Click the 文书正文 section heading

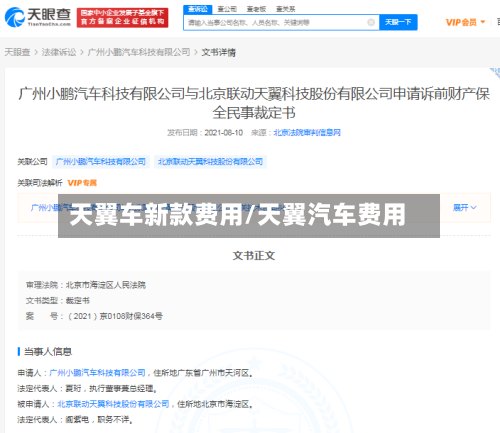click(x=254, y=256)
